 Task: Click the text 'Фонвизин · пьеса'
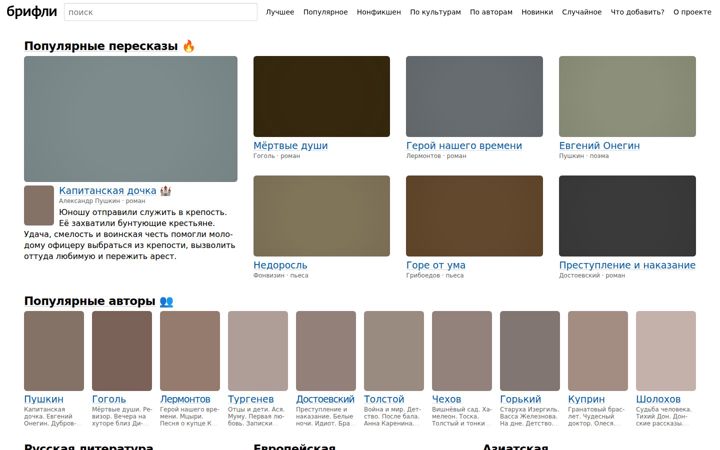281,276
